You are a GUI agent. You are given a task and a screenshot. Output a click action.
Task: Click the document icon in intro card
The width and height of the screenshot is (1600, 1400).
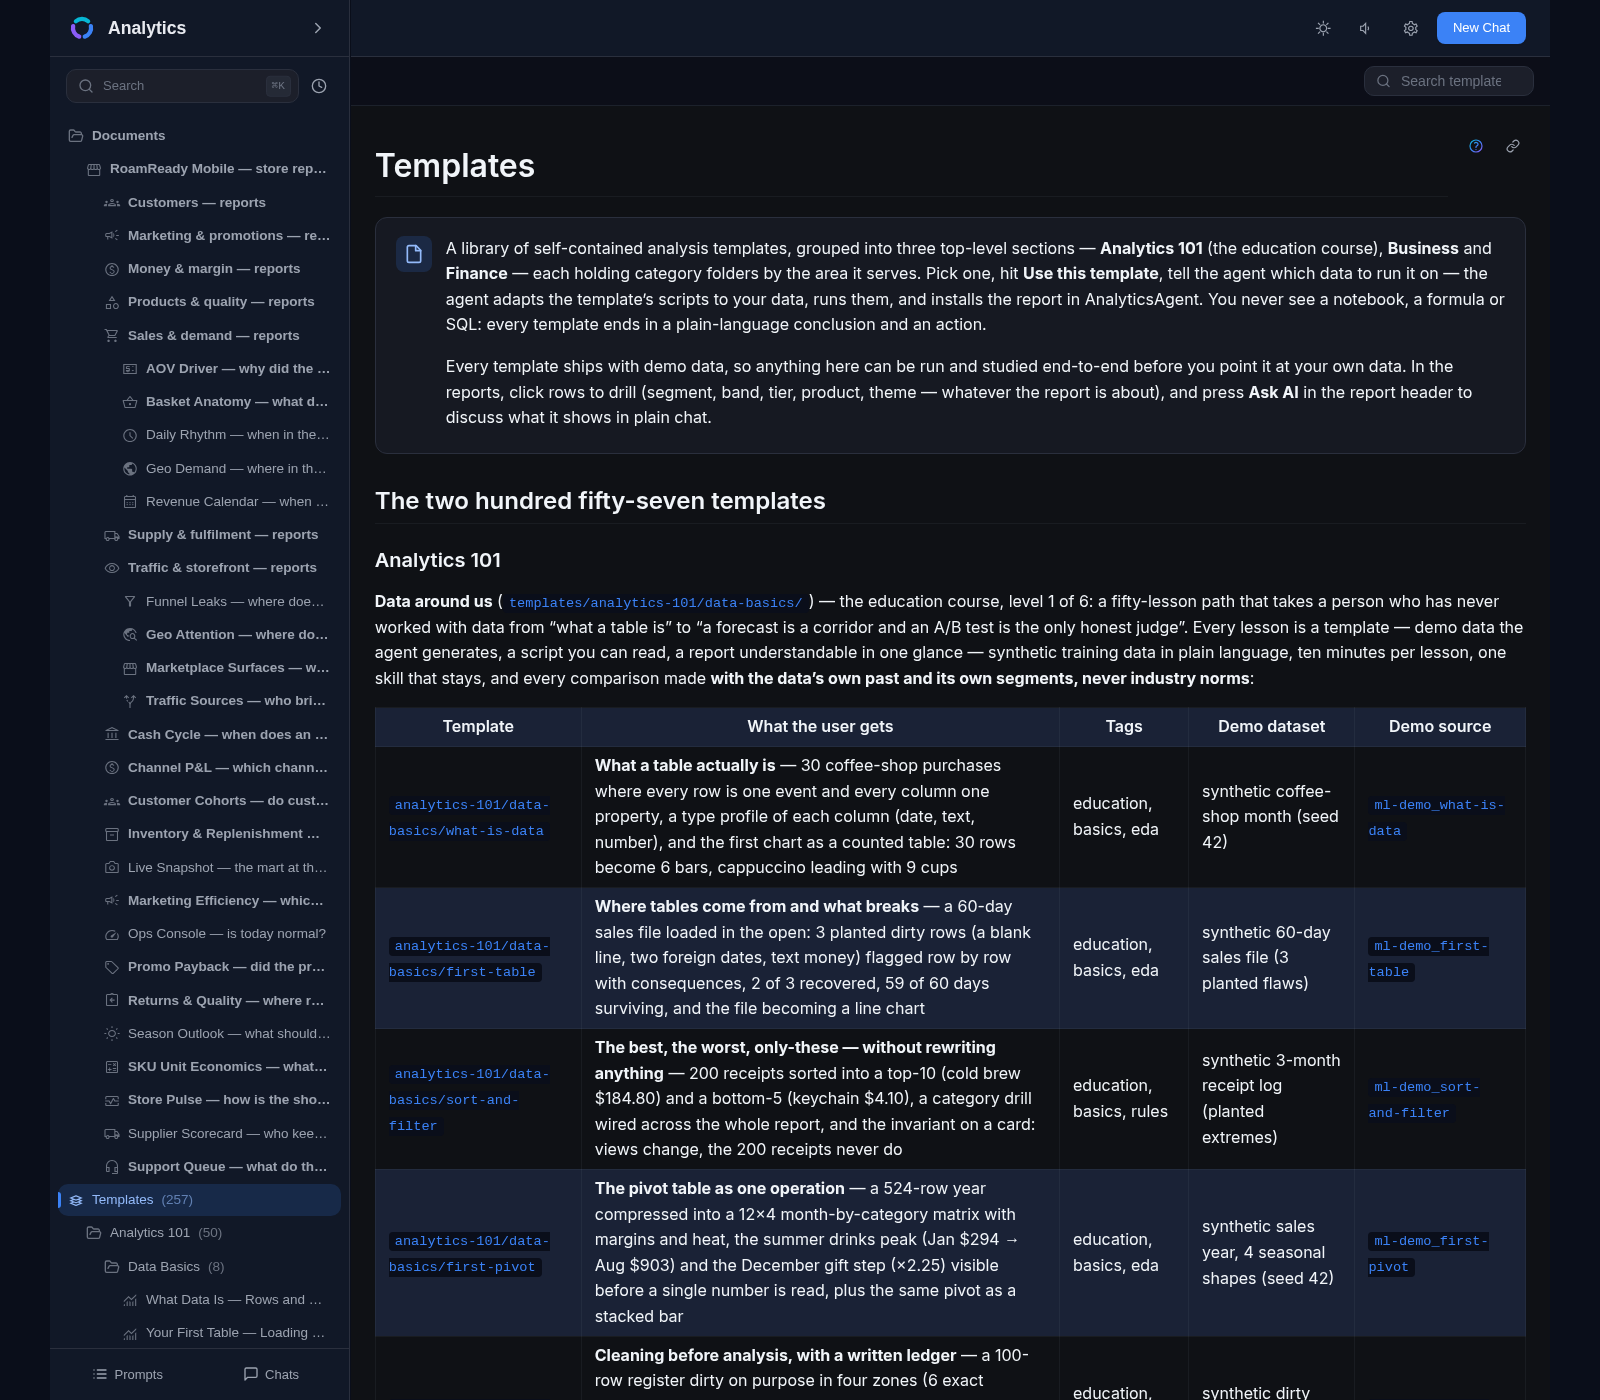point(414,254)
